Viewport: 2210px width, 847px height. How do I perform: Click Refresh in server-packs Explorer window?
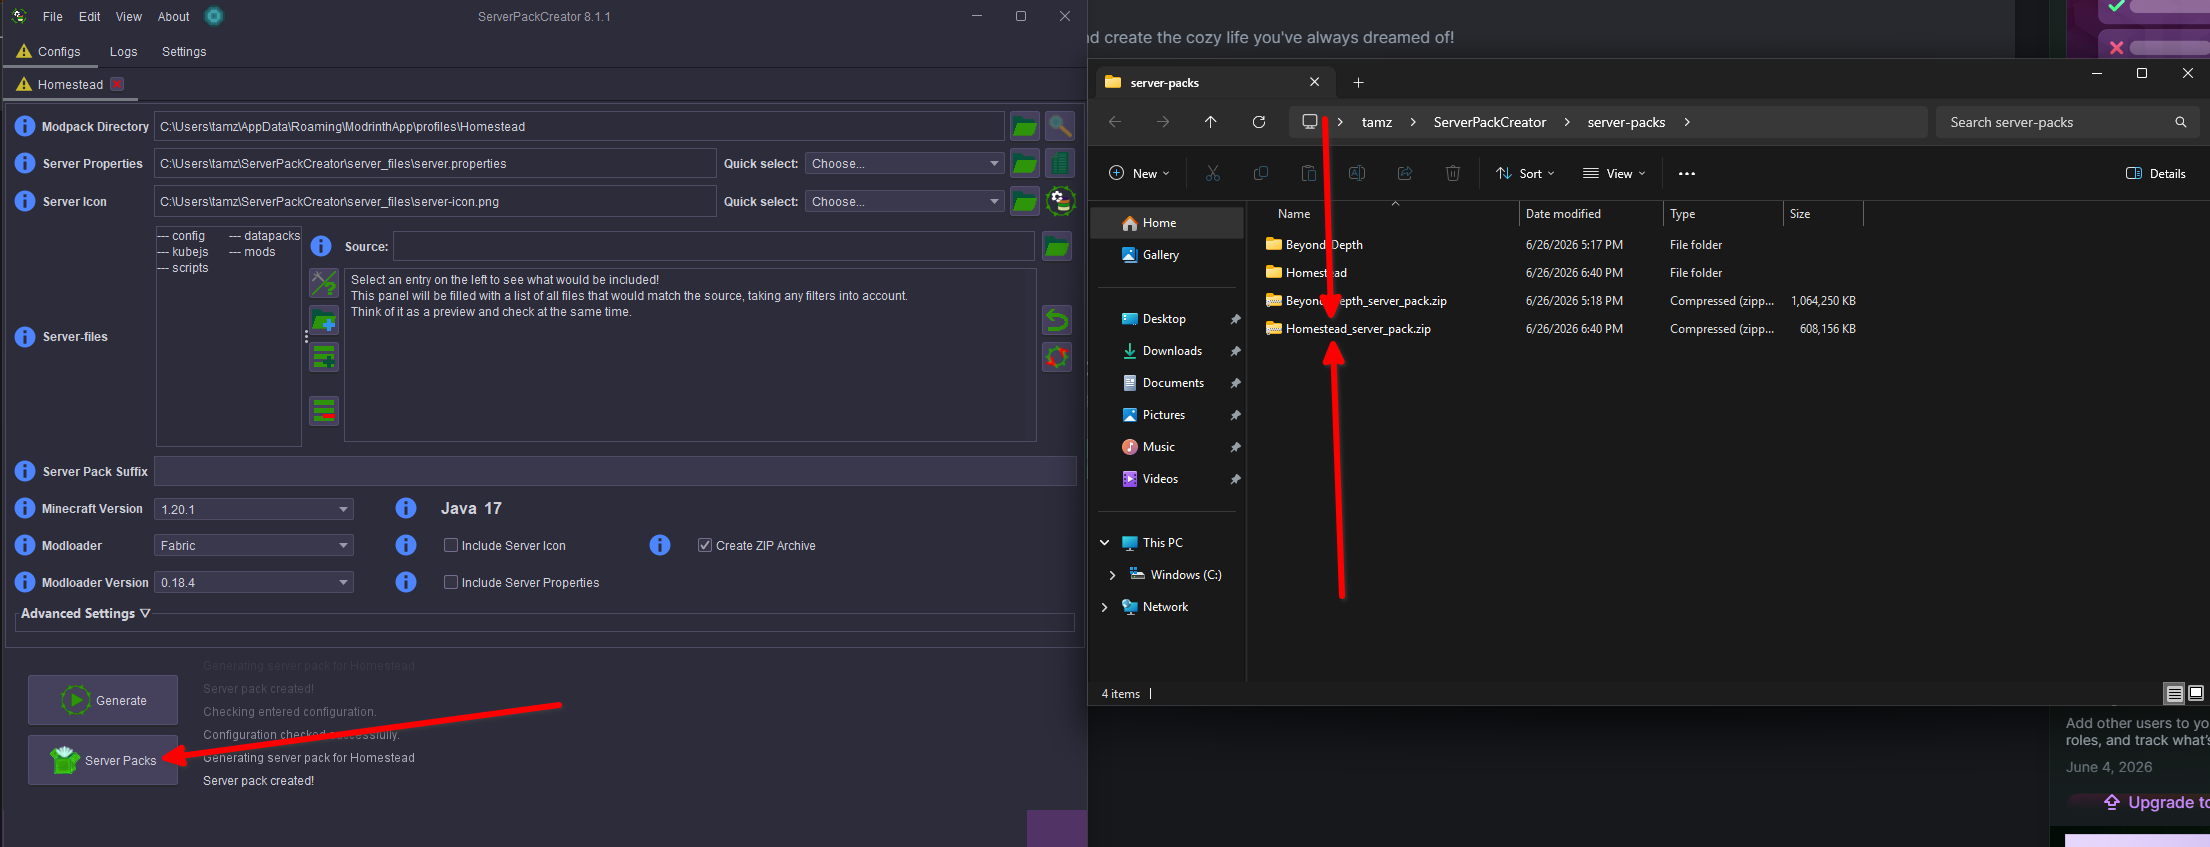[x=1259, y=122]
